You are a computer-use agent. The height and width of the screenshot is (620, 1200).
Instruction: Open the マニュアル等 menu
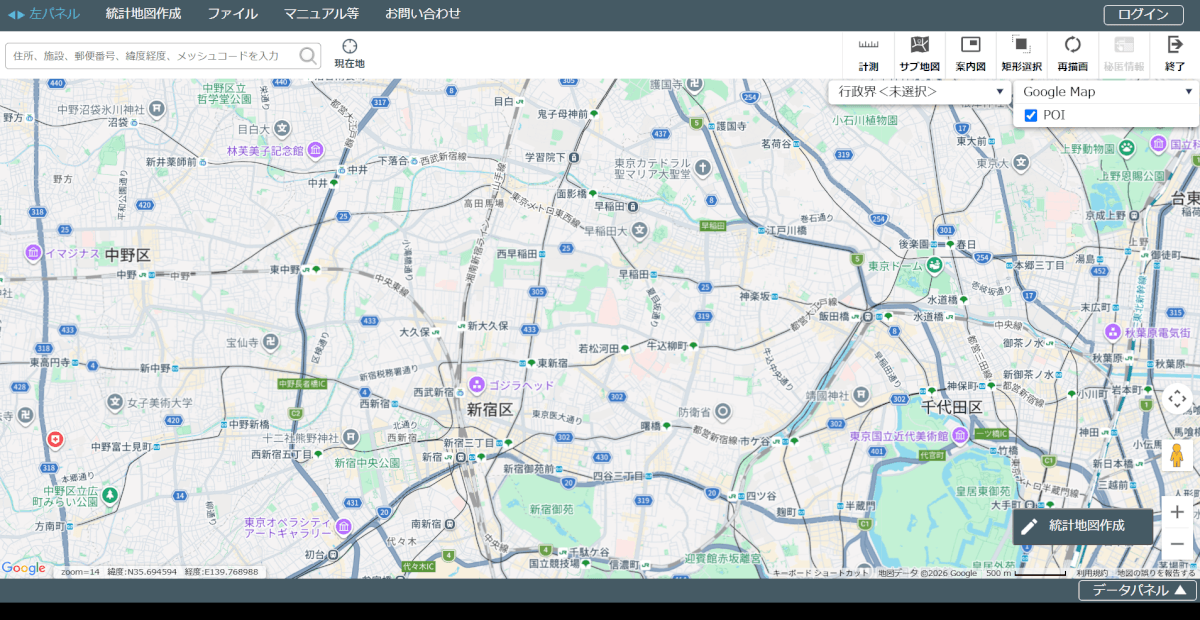tap(321, 14)
